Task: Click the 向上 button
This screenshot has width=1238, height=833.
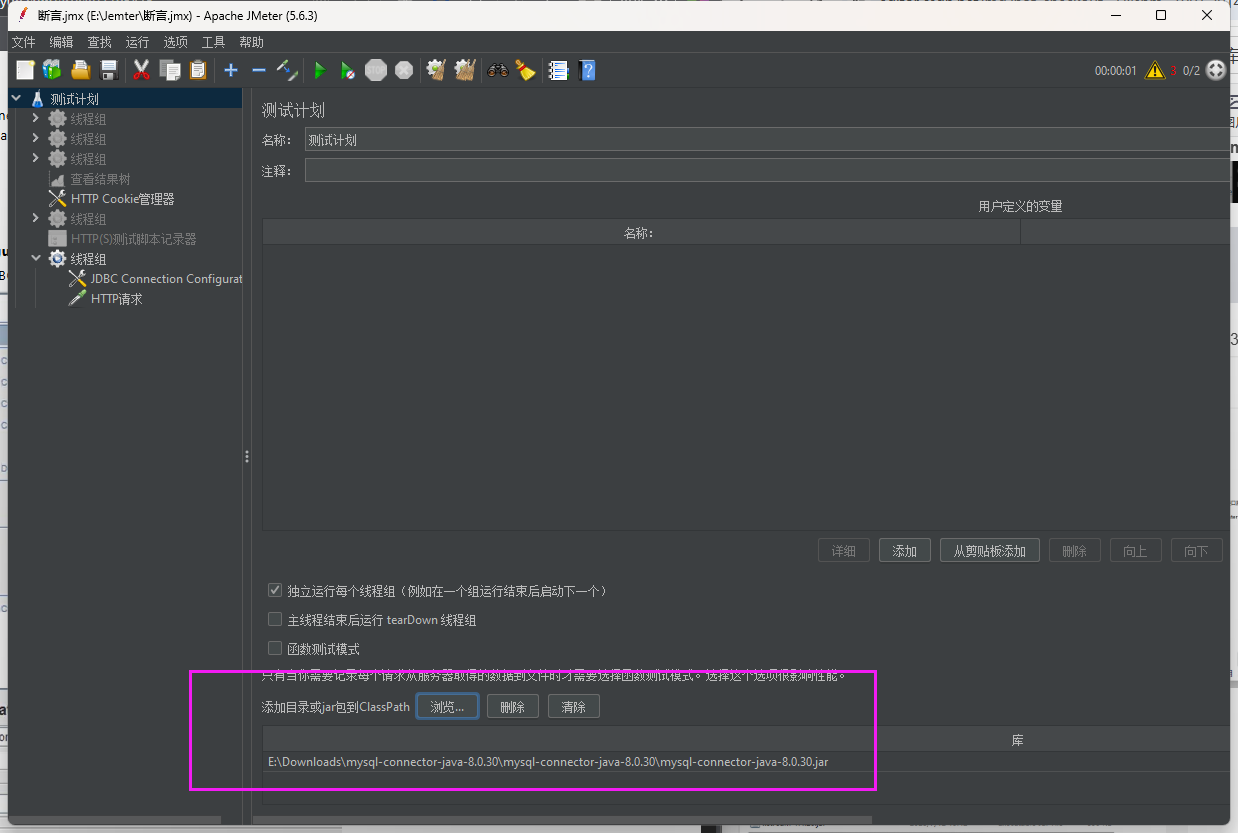Action: (x=1135, y=550)
